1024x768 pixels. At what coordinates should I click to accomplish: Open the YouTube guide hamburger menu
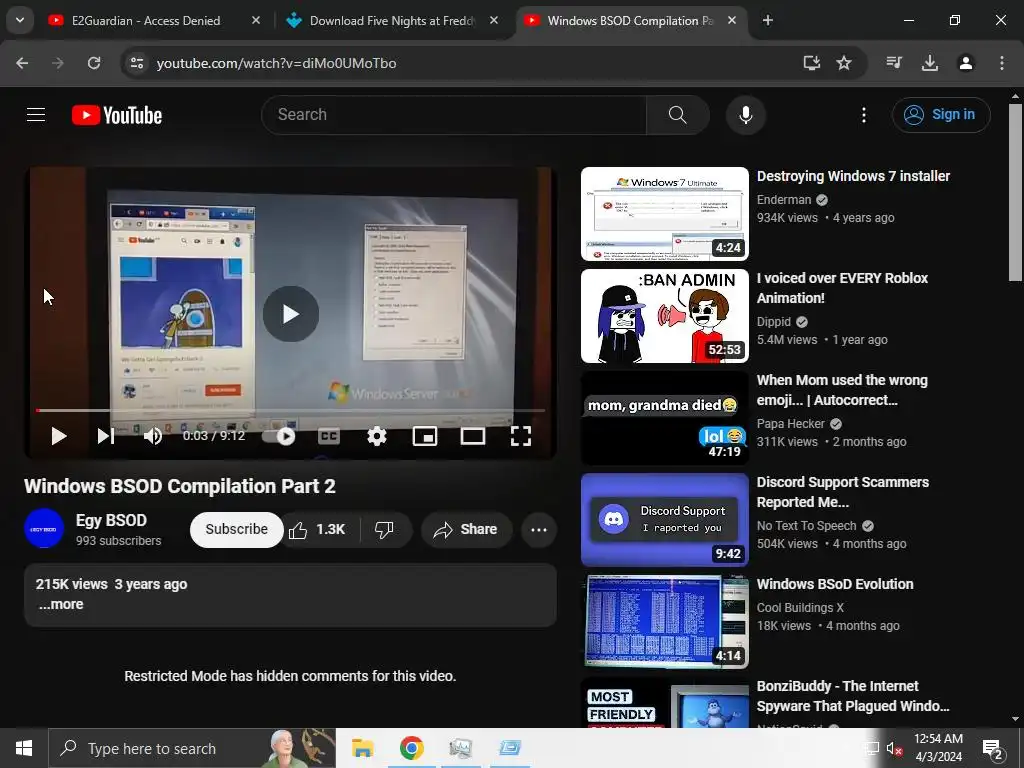tap(36, 115)
